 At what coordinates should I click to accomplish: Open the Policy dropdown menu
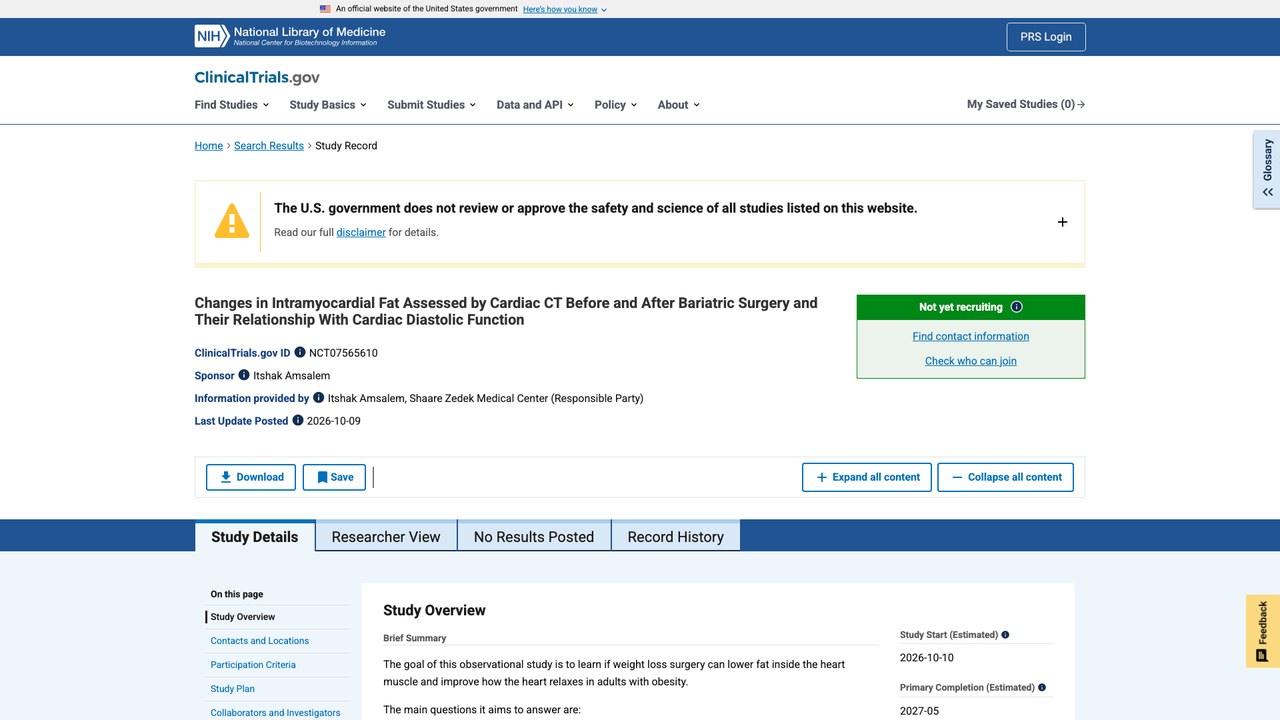615,105
